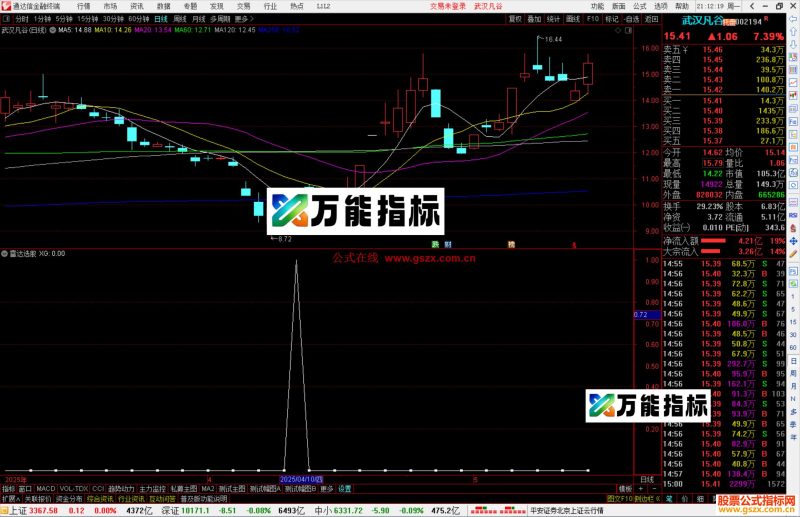800x517 pixels.
Task: Click the minus zoom button near 模板
Action: point(654,488)
